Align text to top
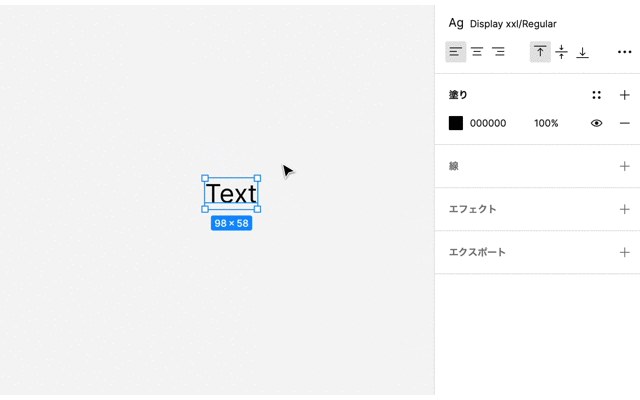The width and height of the screenshot is (640, 400). pyautogui.click(x=540, y=52)
